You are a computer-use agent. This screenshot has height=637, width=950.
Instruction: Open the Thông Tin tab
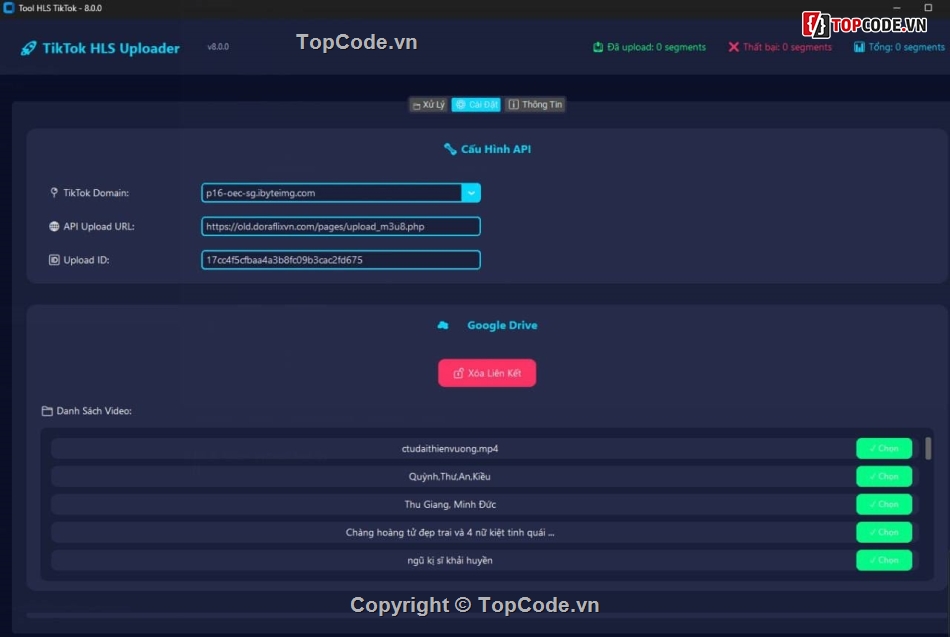535,103
